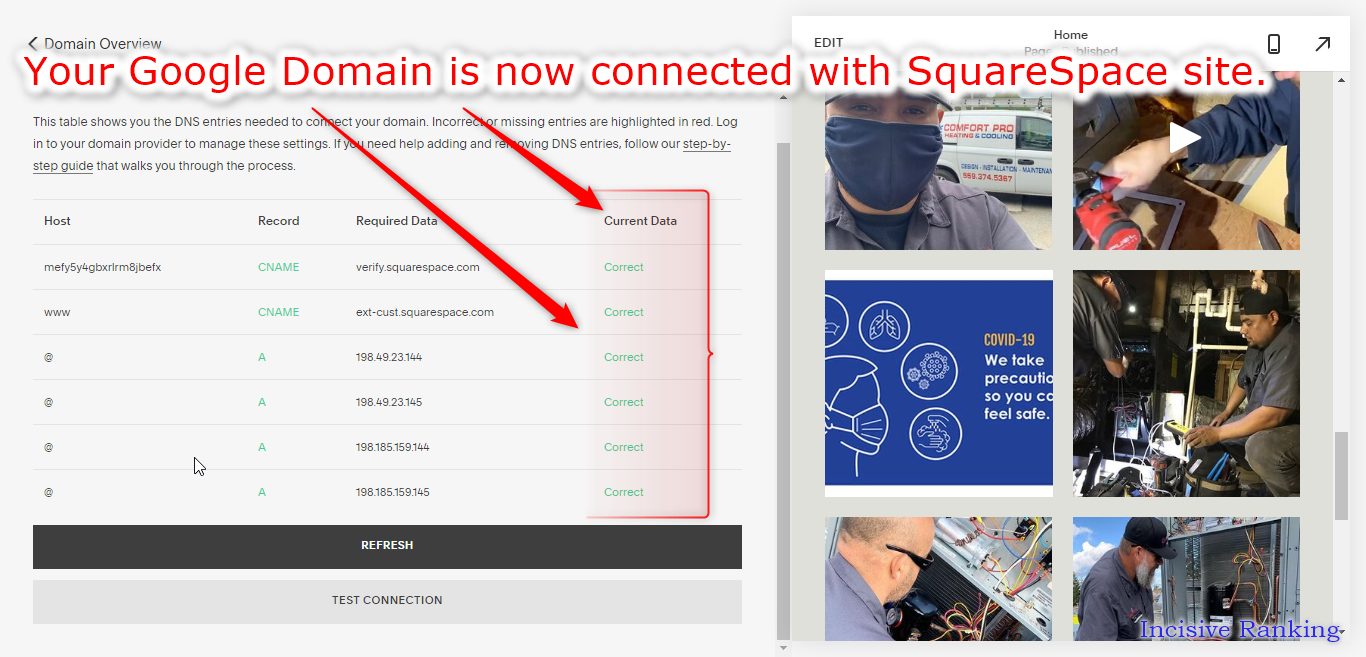The height and width of the screenshot is (657, 1366).
Task: Click the right preview scrollbar thumb
Action: 1341,476
